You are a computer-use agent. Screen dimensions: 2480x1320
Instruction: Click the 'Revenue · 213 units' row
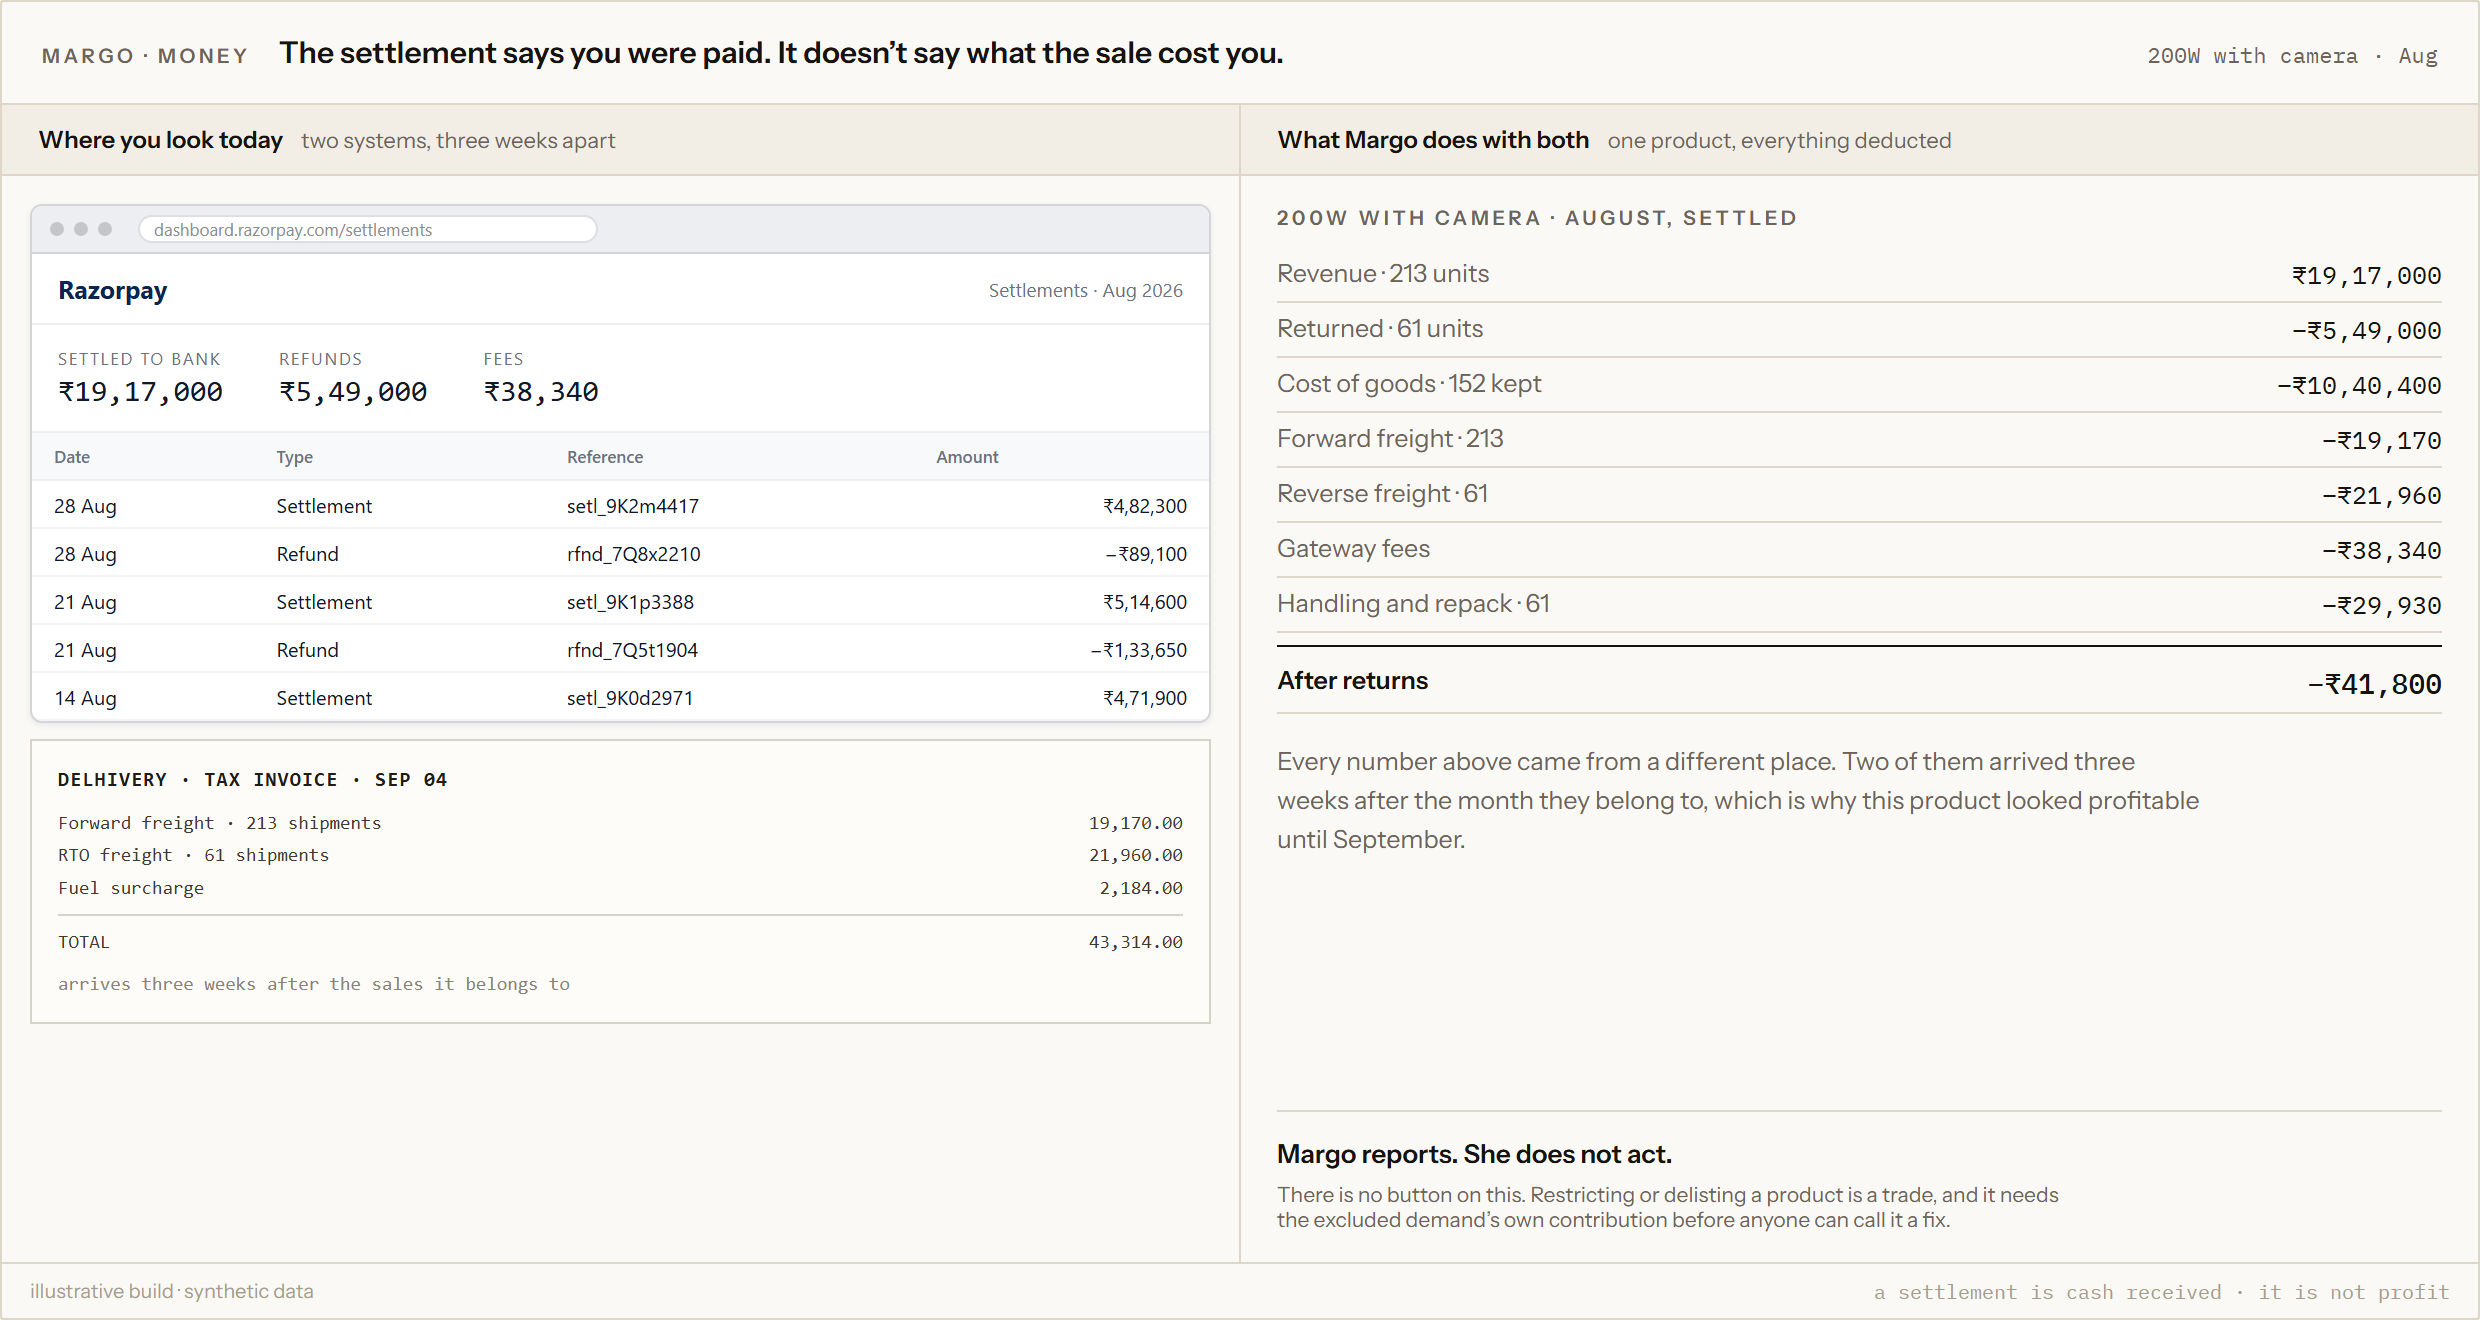pyautogui.click(x=1859, y=275)
